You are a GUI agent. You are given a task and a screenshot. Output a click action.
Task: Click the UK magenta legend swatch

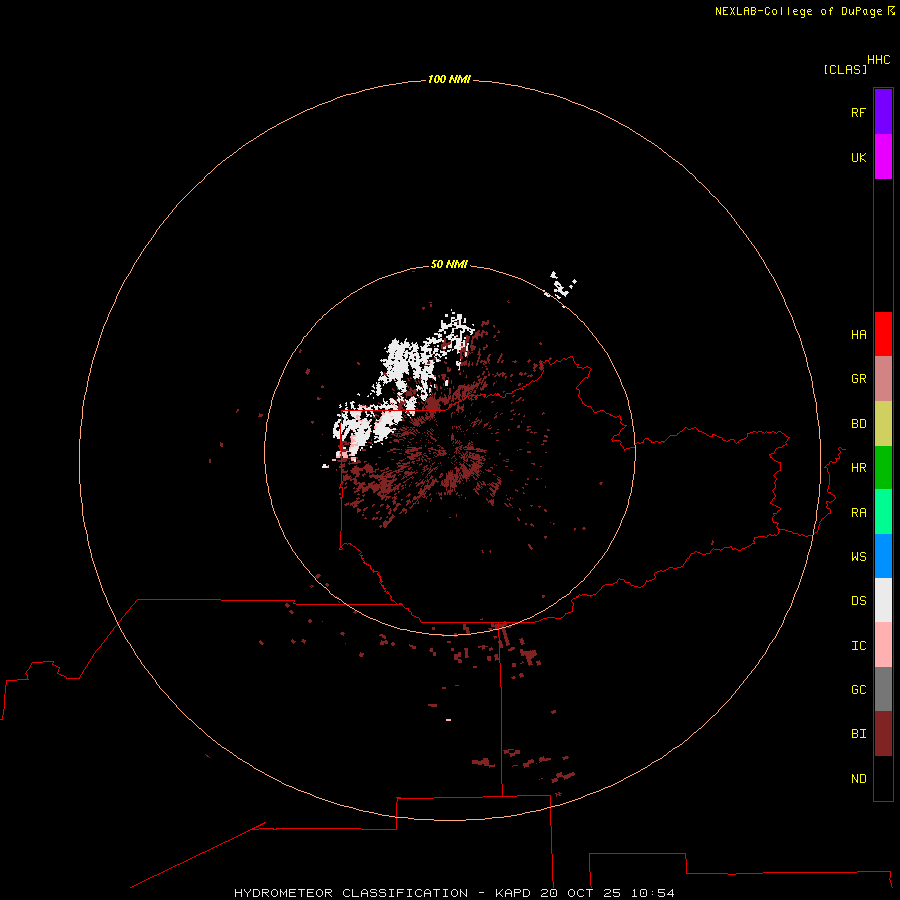click(x=883, y=157)
